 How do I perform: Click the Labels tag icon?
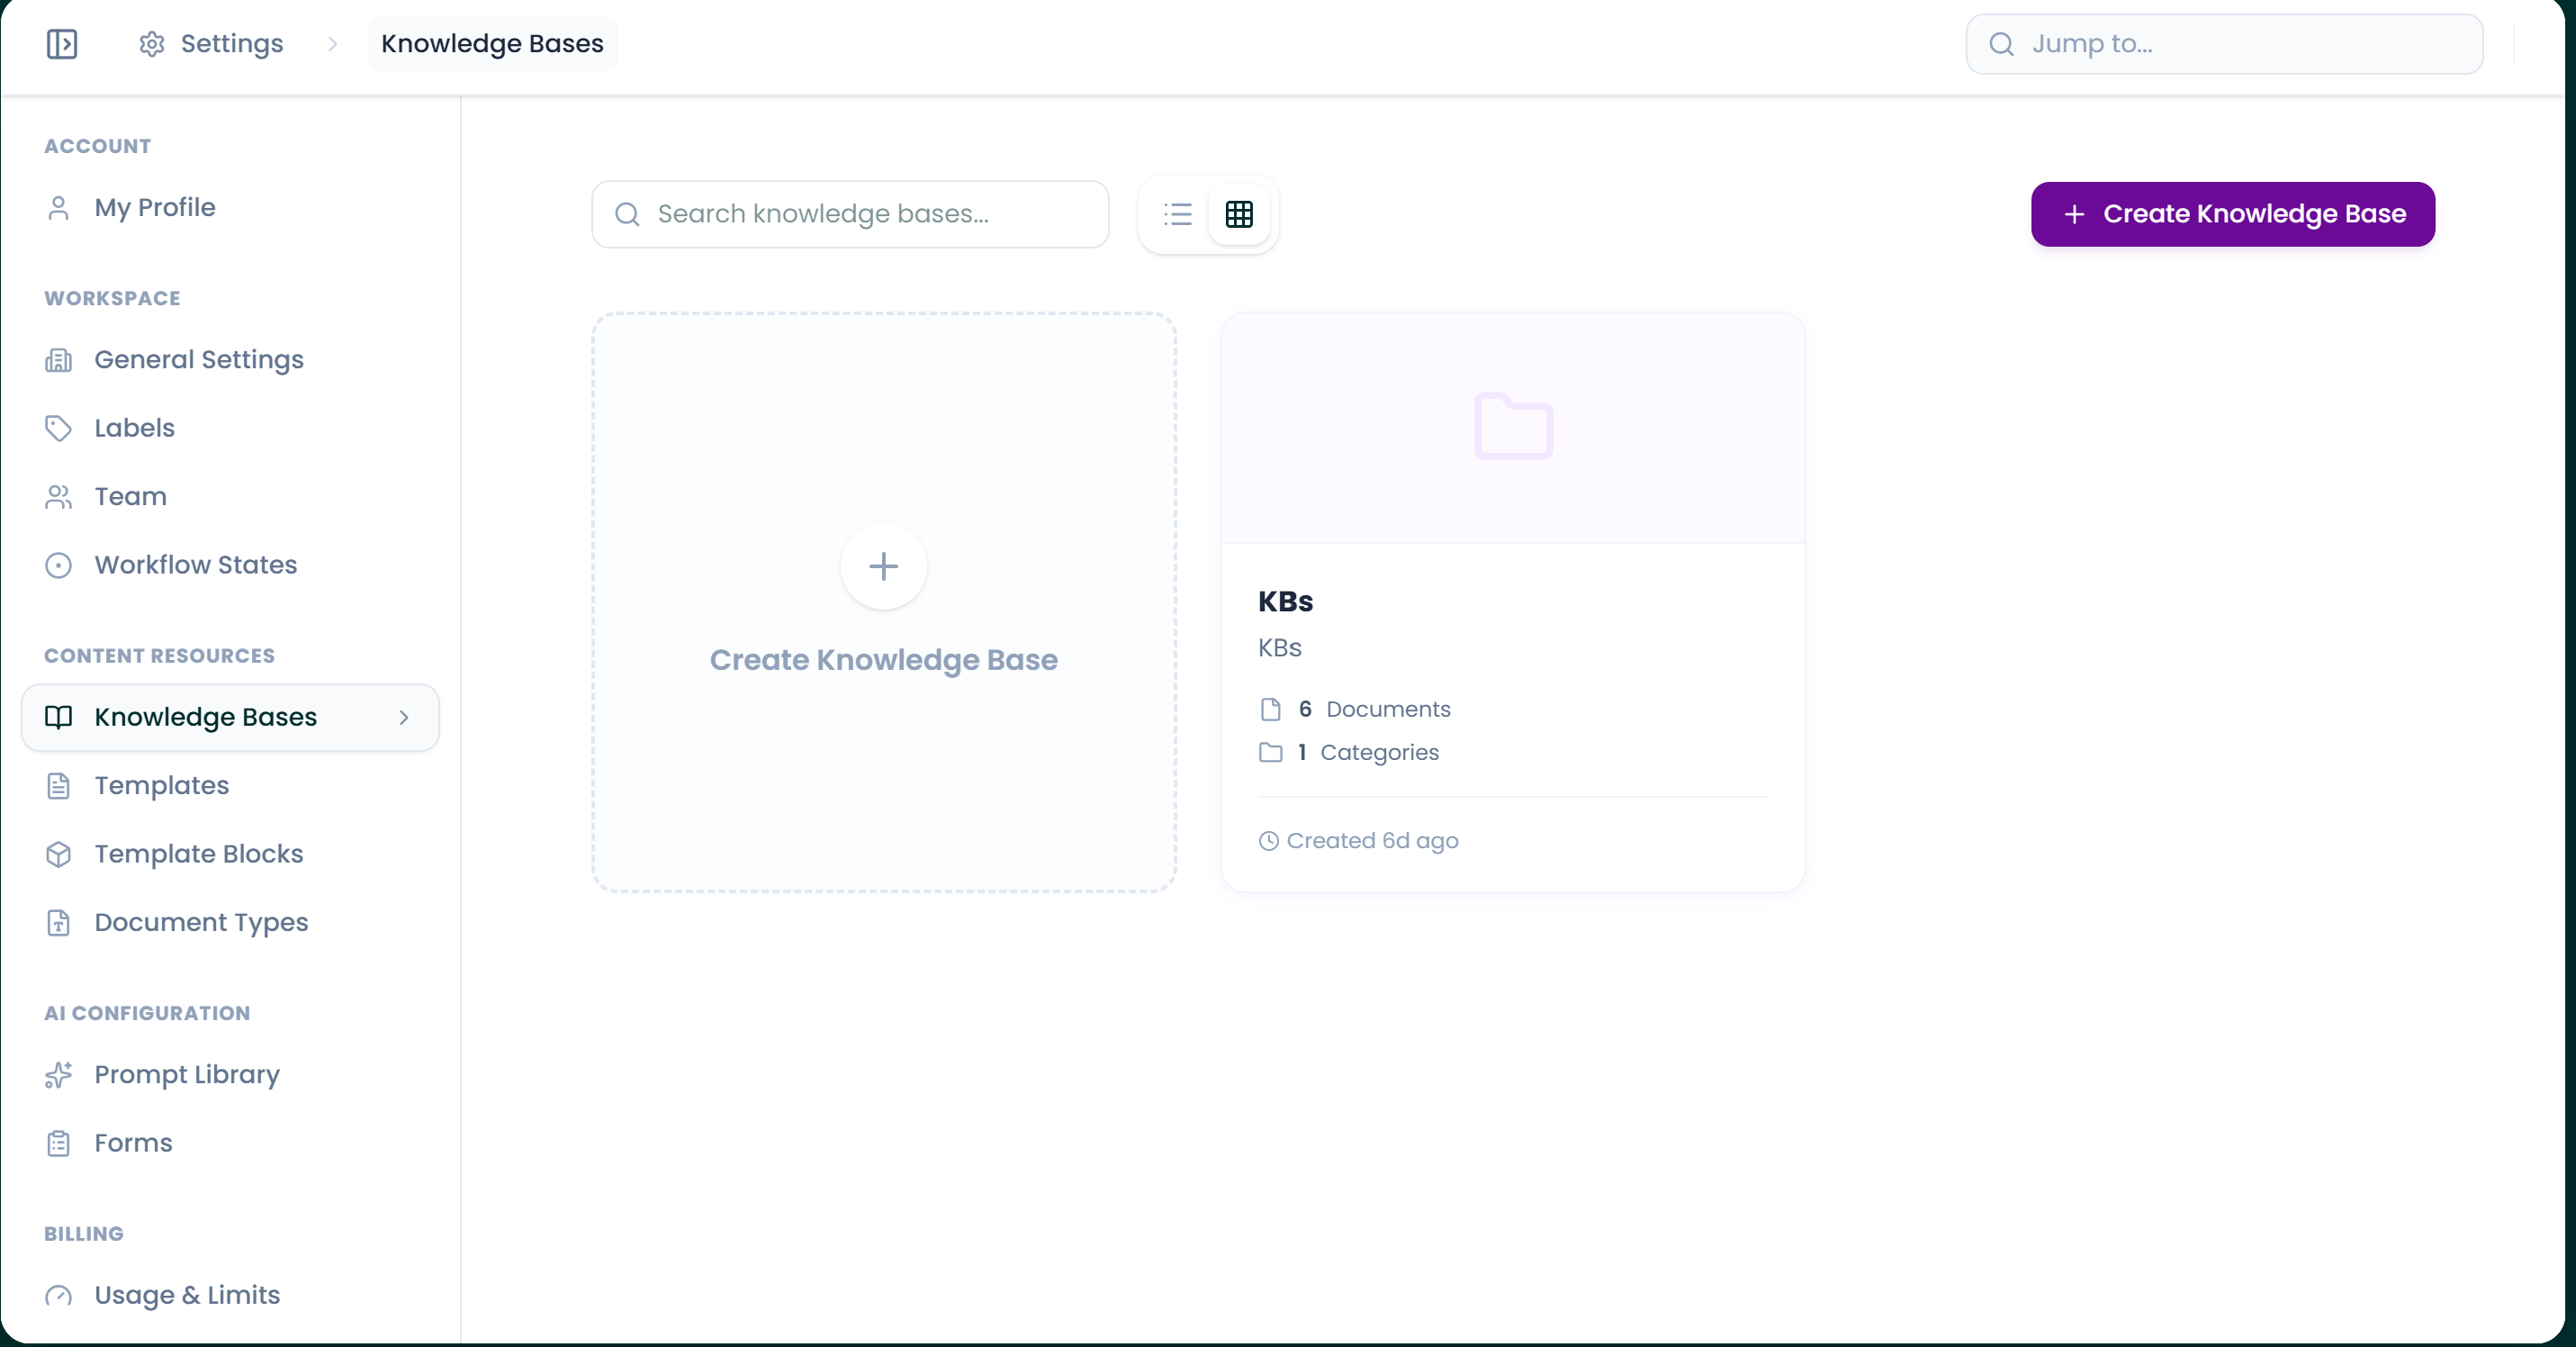[x=58, y=428]
